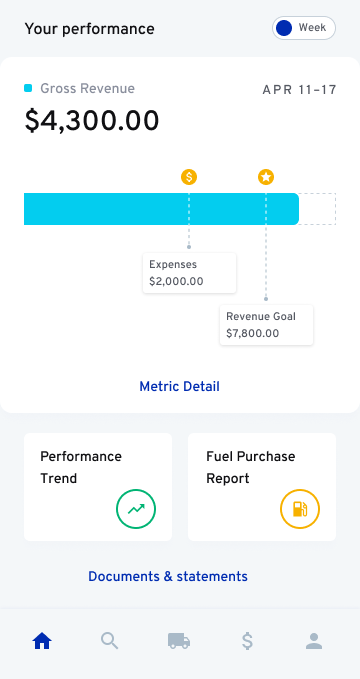Open the Home tab icon
This screenshot has width=360, height=679.
point(42,640)
